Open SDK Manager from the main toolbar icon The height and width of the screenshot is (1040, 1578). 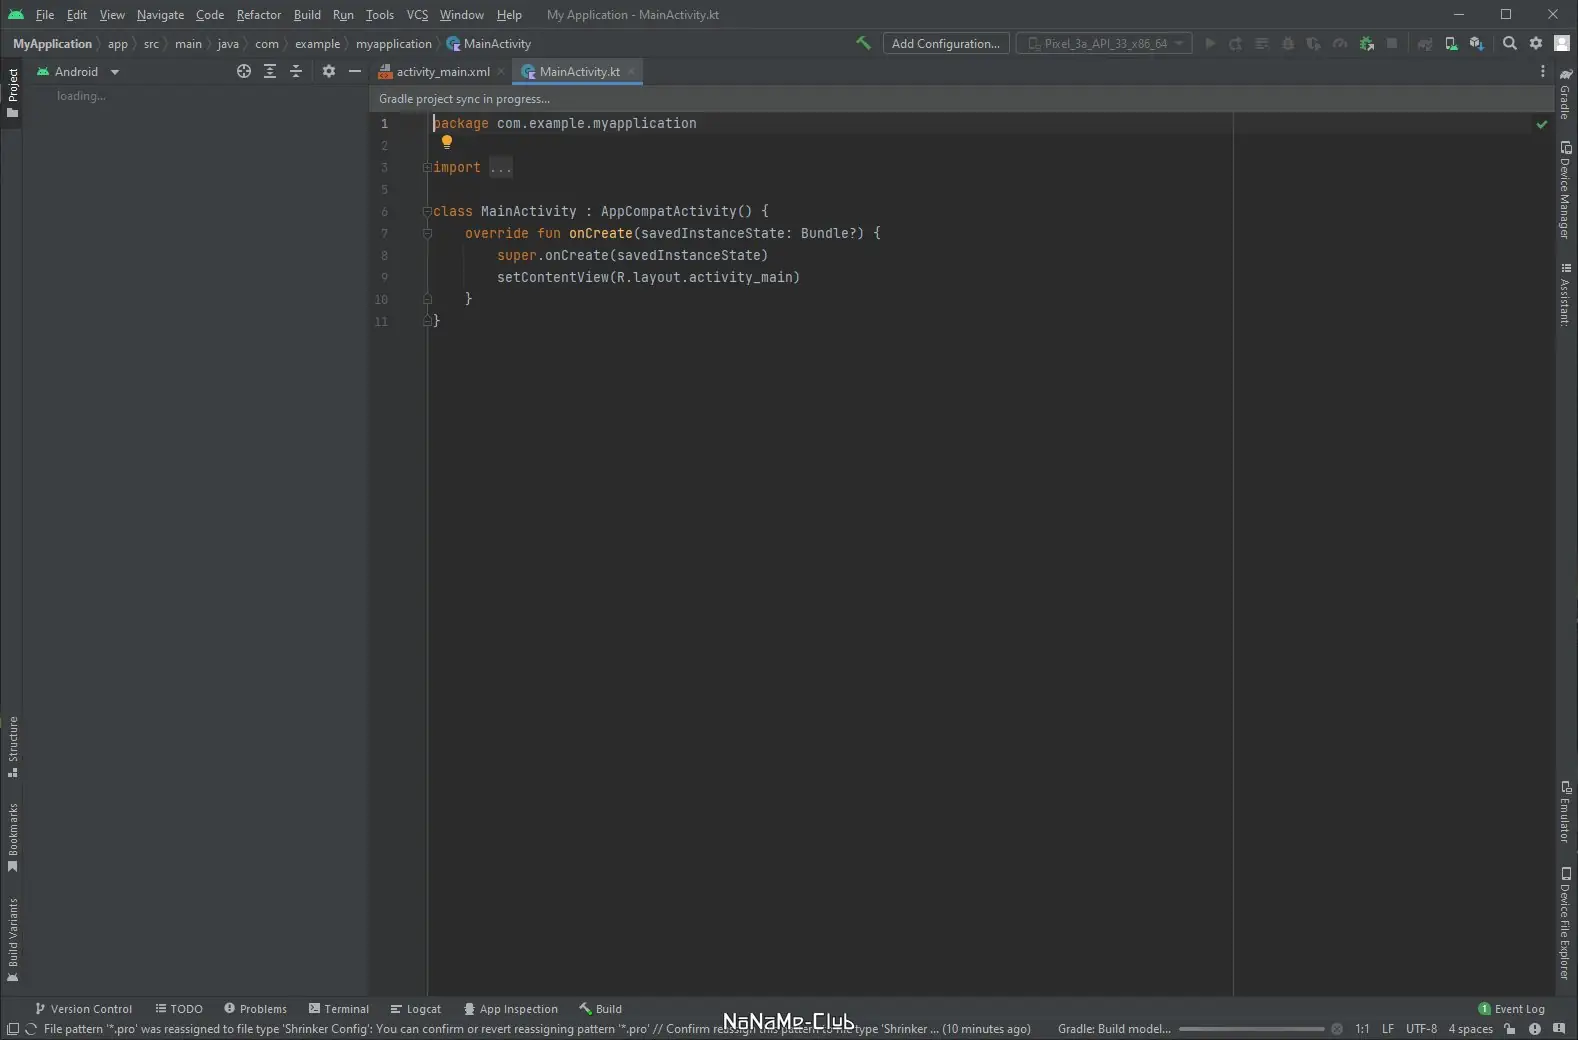pyautogui.click(x=1476, y=43)
